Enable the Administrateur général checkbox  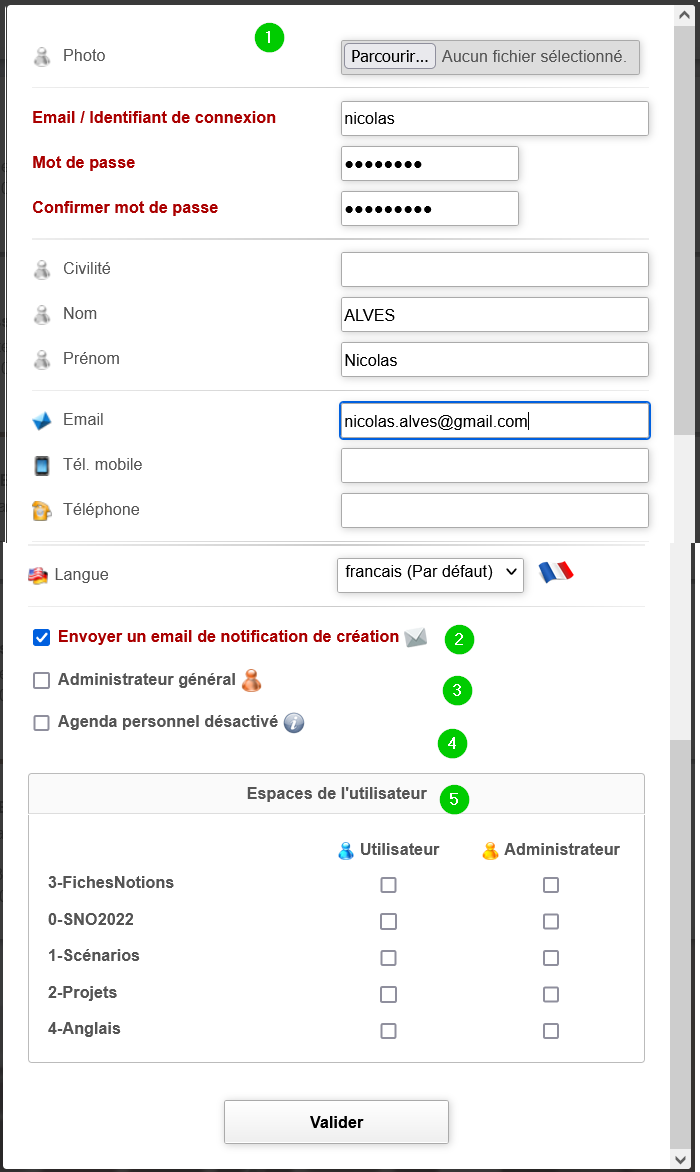pyautogui.click(x=42, y=680)
